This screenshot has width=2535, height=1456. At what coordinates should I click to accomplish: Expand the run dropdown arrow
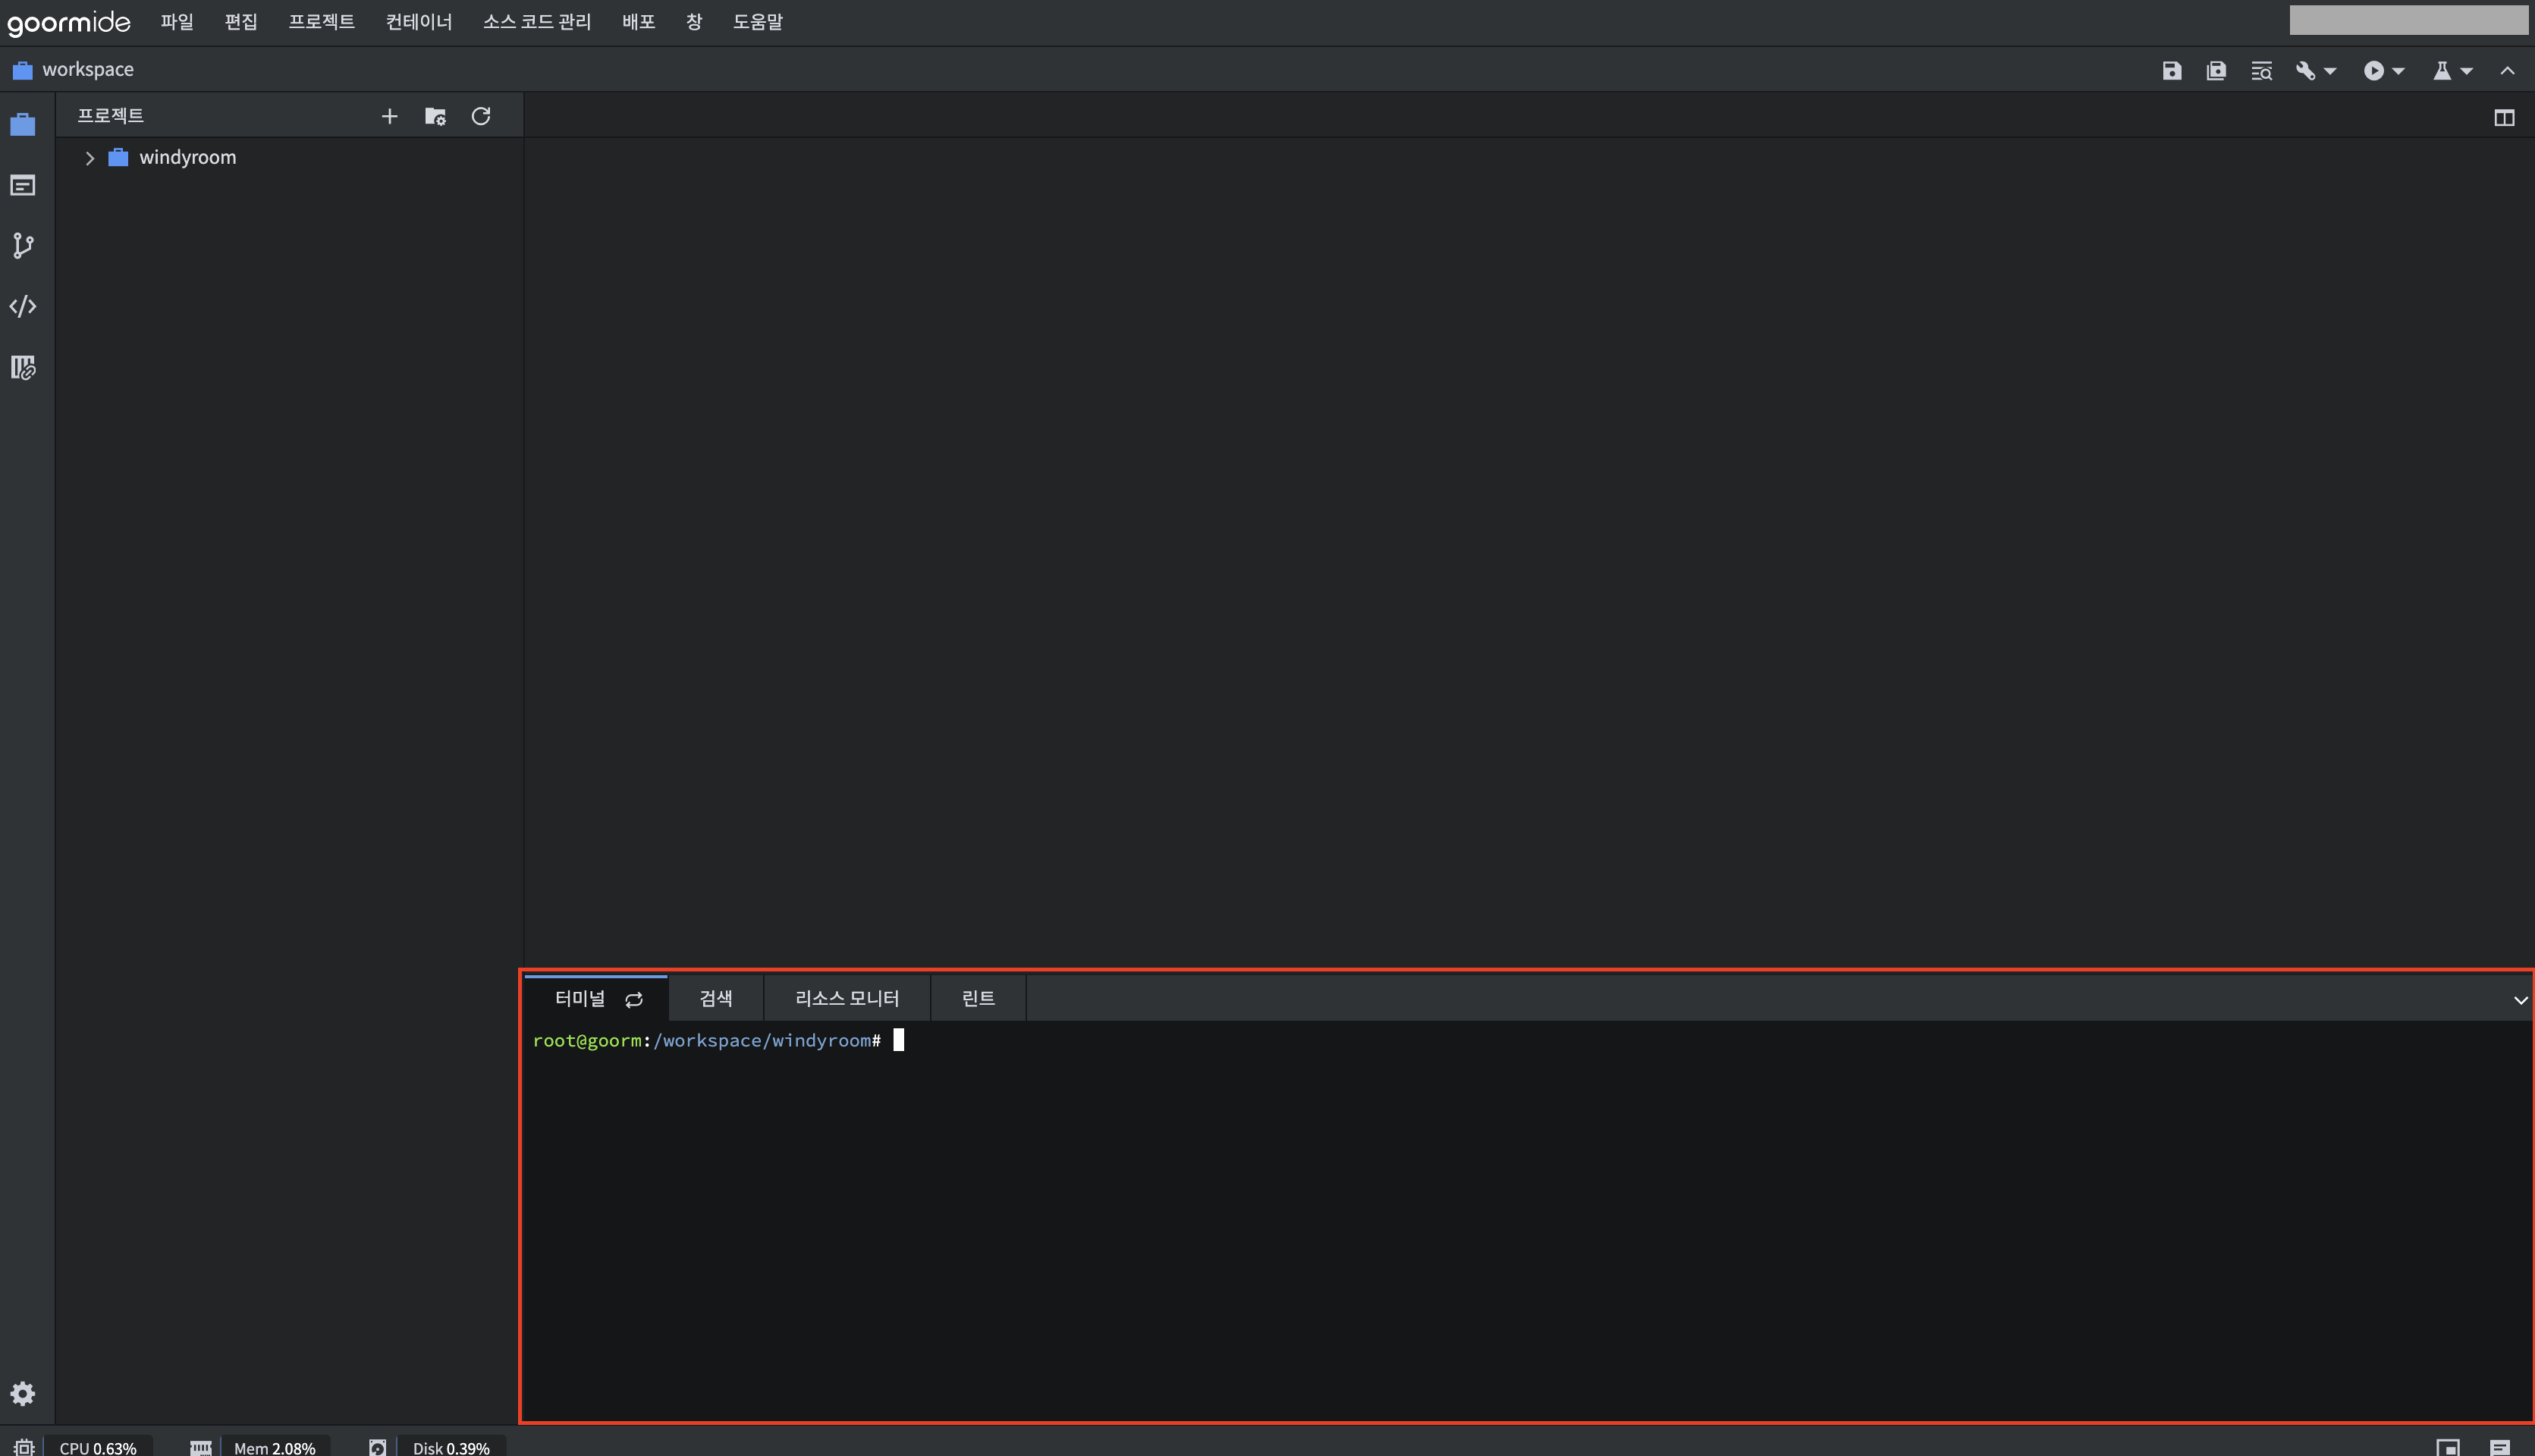[2397, 71]
